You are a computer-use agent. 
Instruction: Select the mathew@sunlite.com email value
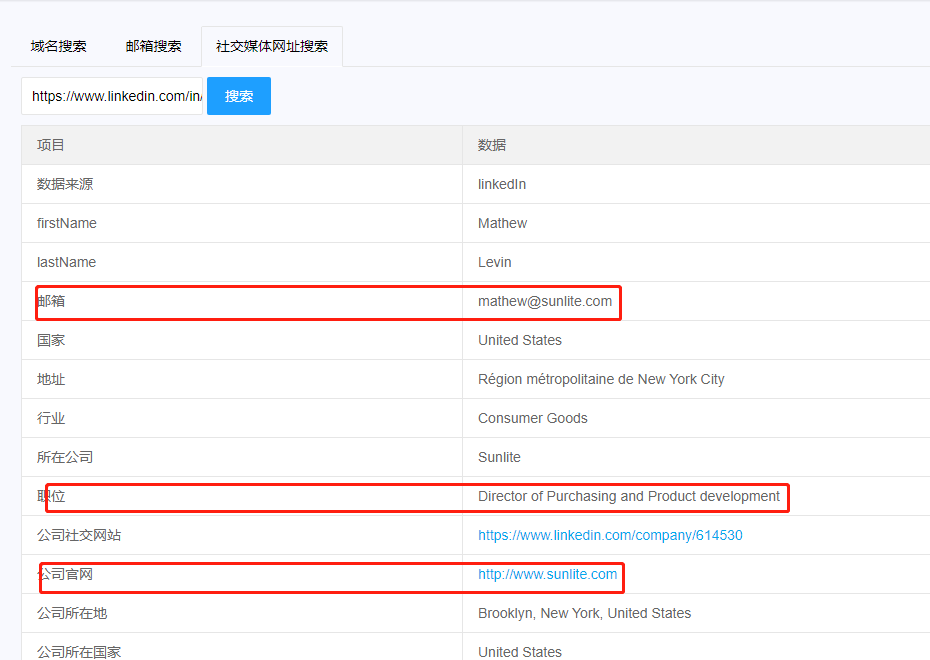point(545,301)
